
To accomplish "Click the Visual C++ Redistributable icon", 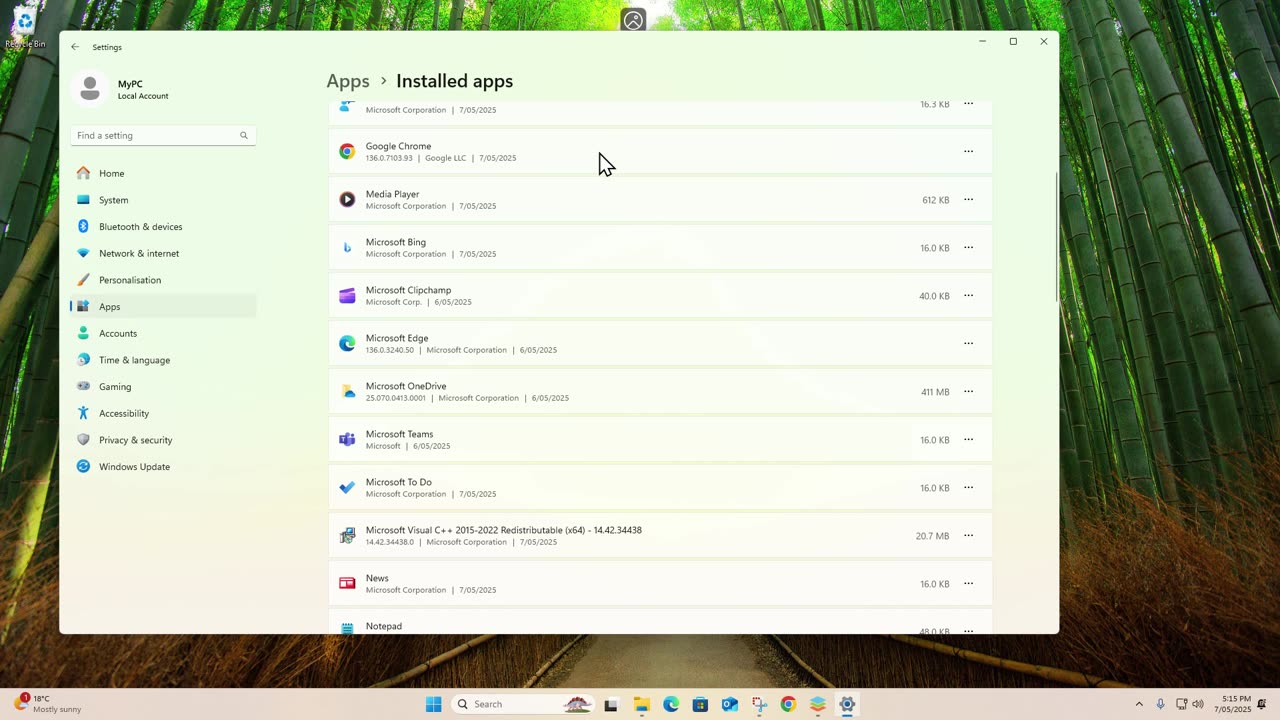I will tap(347, 536).
